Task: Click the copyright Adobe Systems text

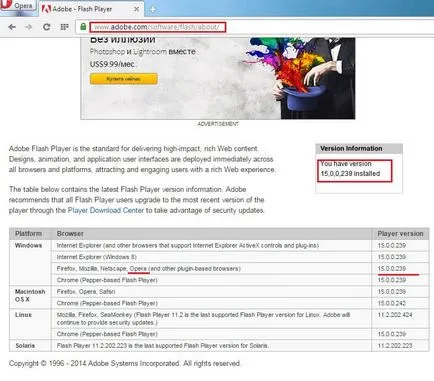Action: tap(124, 363)
